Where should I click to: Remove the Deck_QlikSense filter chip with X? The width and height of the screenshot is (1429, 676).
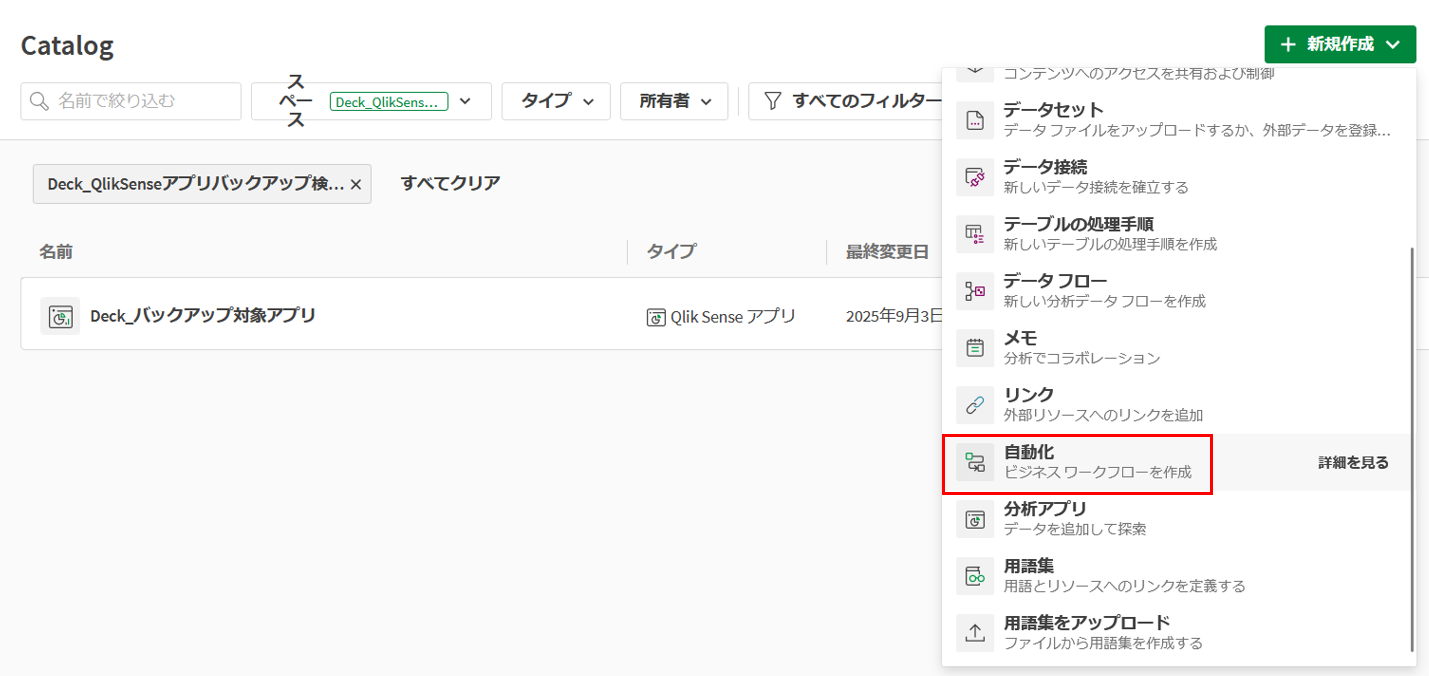355,185
